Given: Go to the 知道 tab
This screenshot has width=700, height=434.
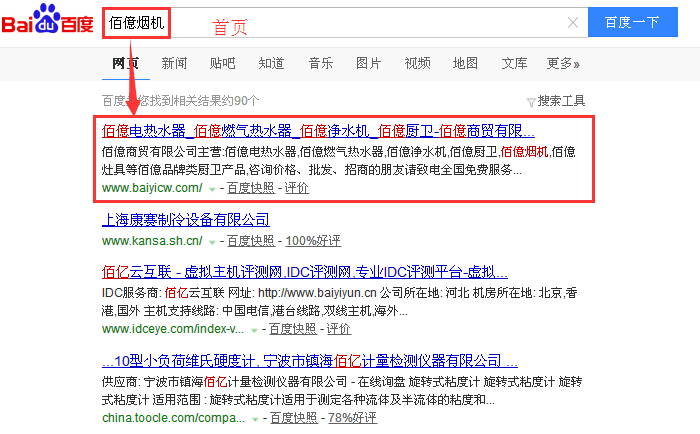Looking at the screenshot, I should click(271, 63).
